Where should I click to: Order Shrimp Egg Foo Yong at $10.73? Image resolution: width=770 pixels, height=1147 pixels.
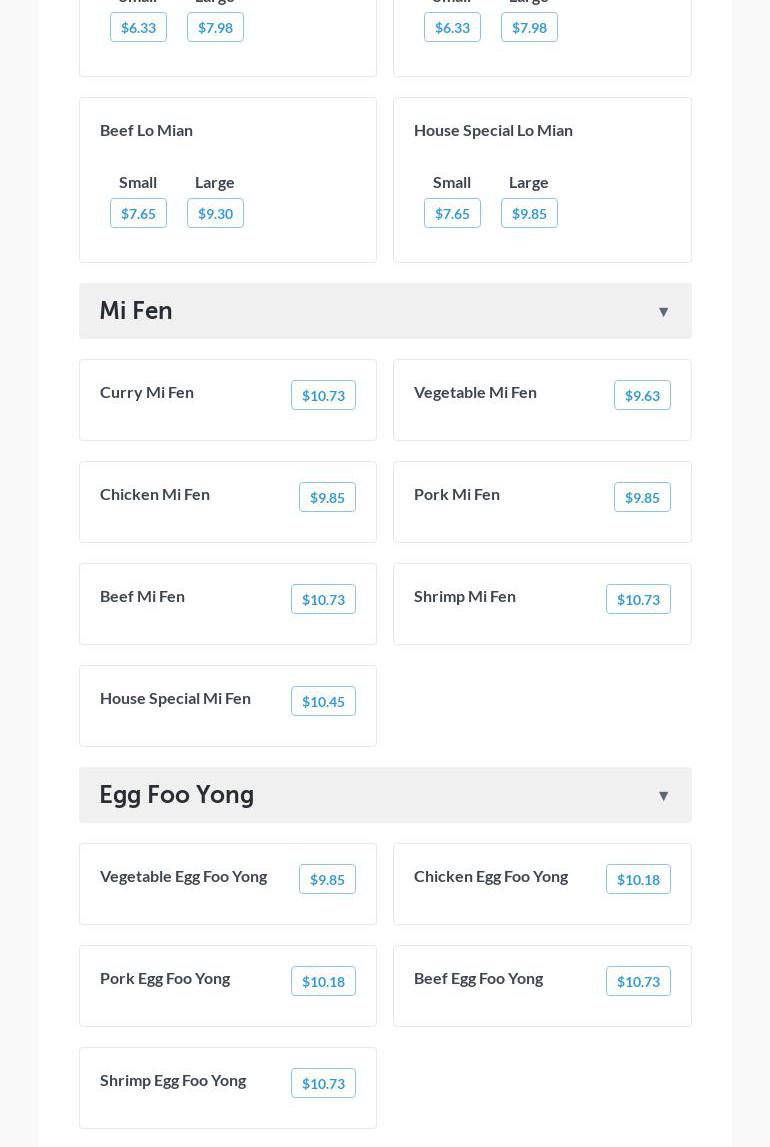pos(323,1083)
